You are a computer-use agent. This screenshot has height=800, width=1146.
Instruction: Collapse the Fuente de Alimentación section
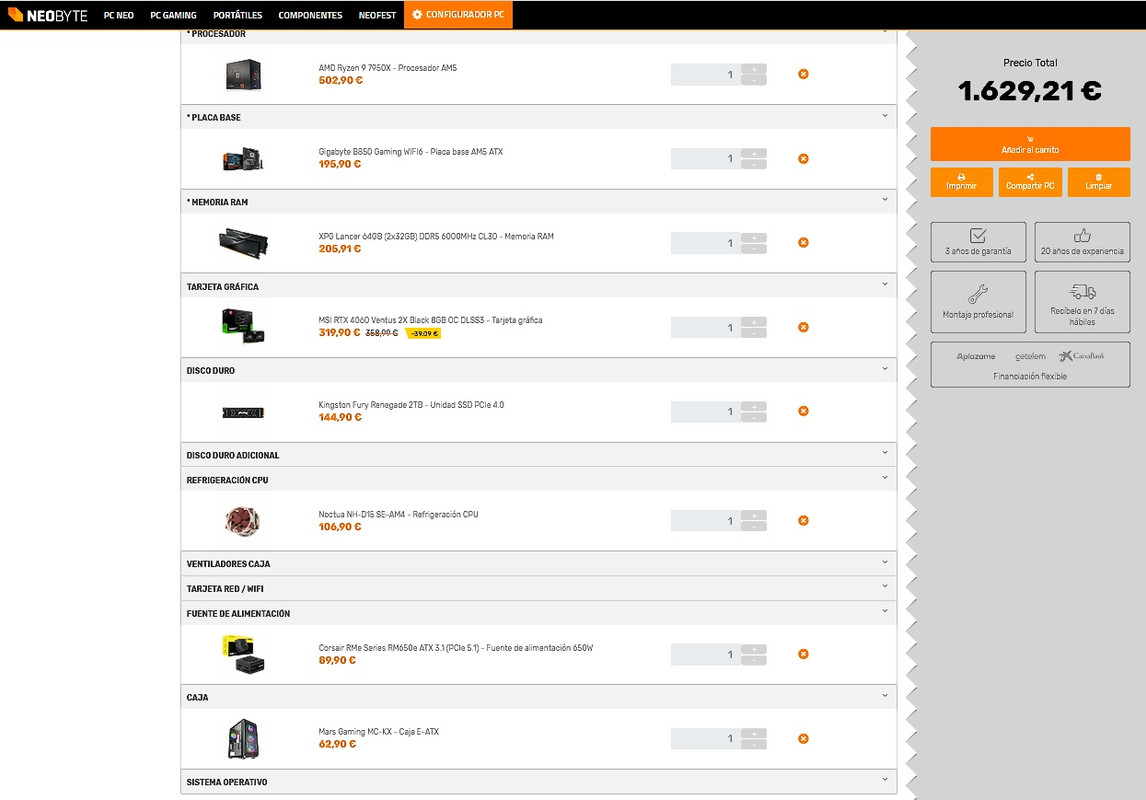(885, 612)
